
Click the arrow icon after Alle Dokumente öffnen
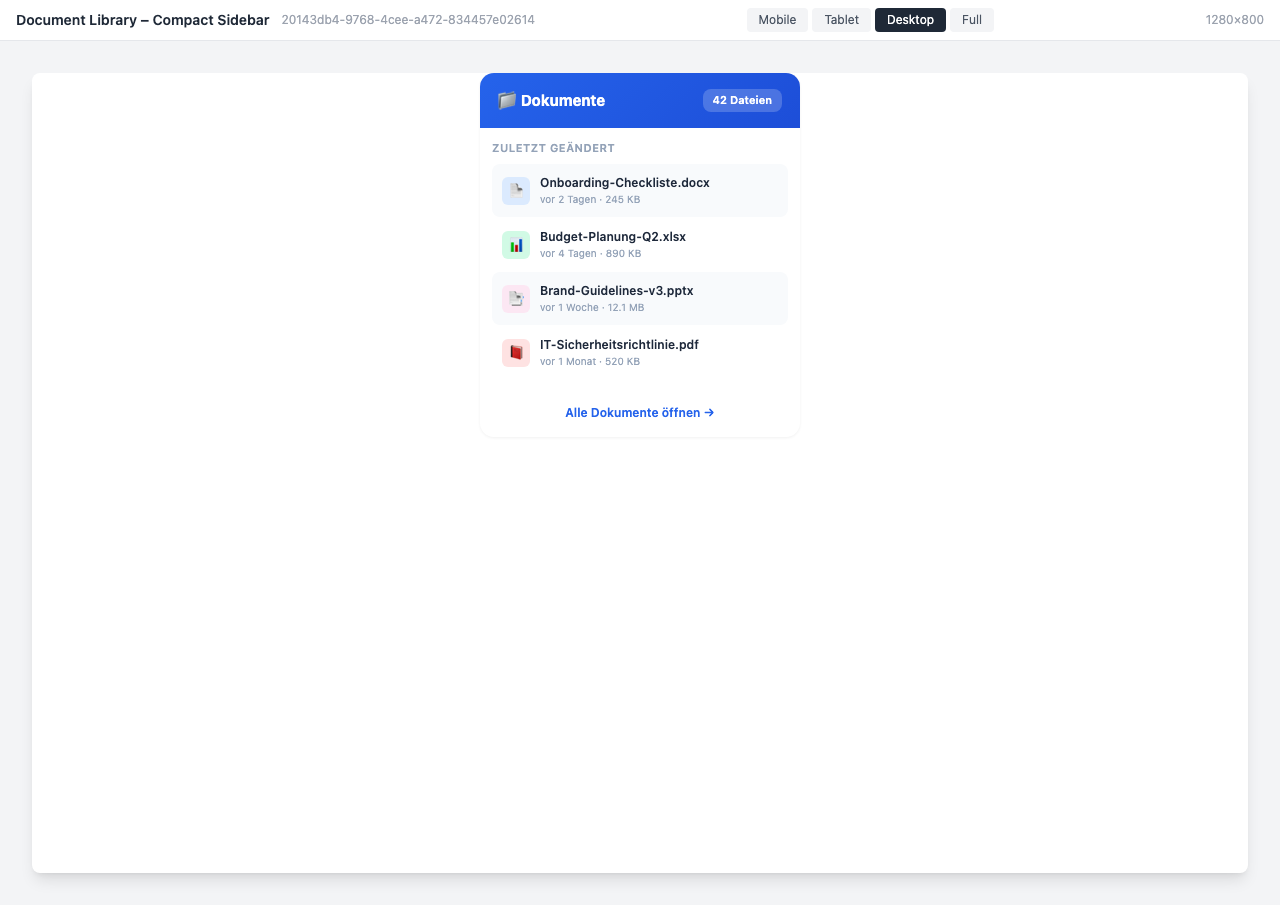pos(709,412)
